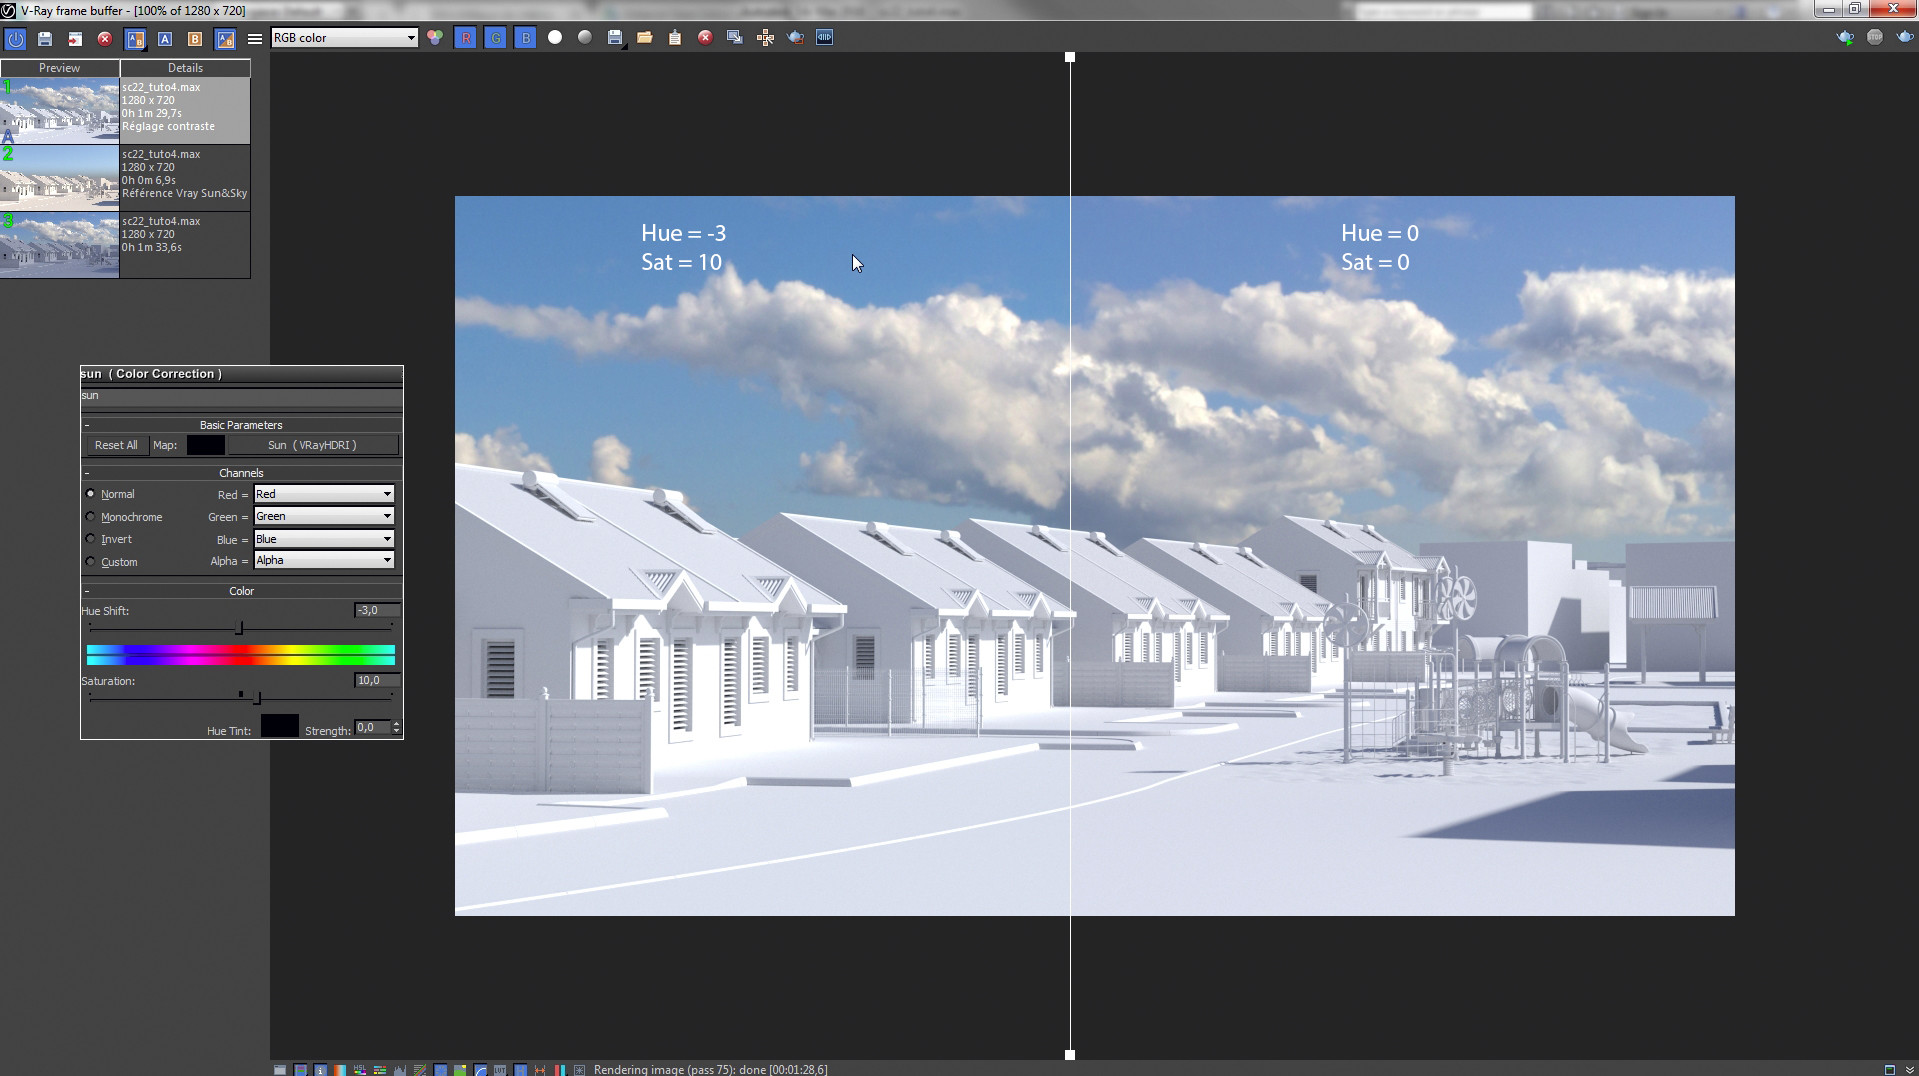Select the Custom radio button
Viewport: 1919px width, 1076px height.
(x=91, y=562)
